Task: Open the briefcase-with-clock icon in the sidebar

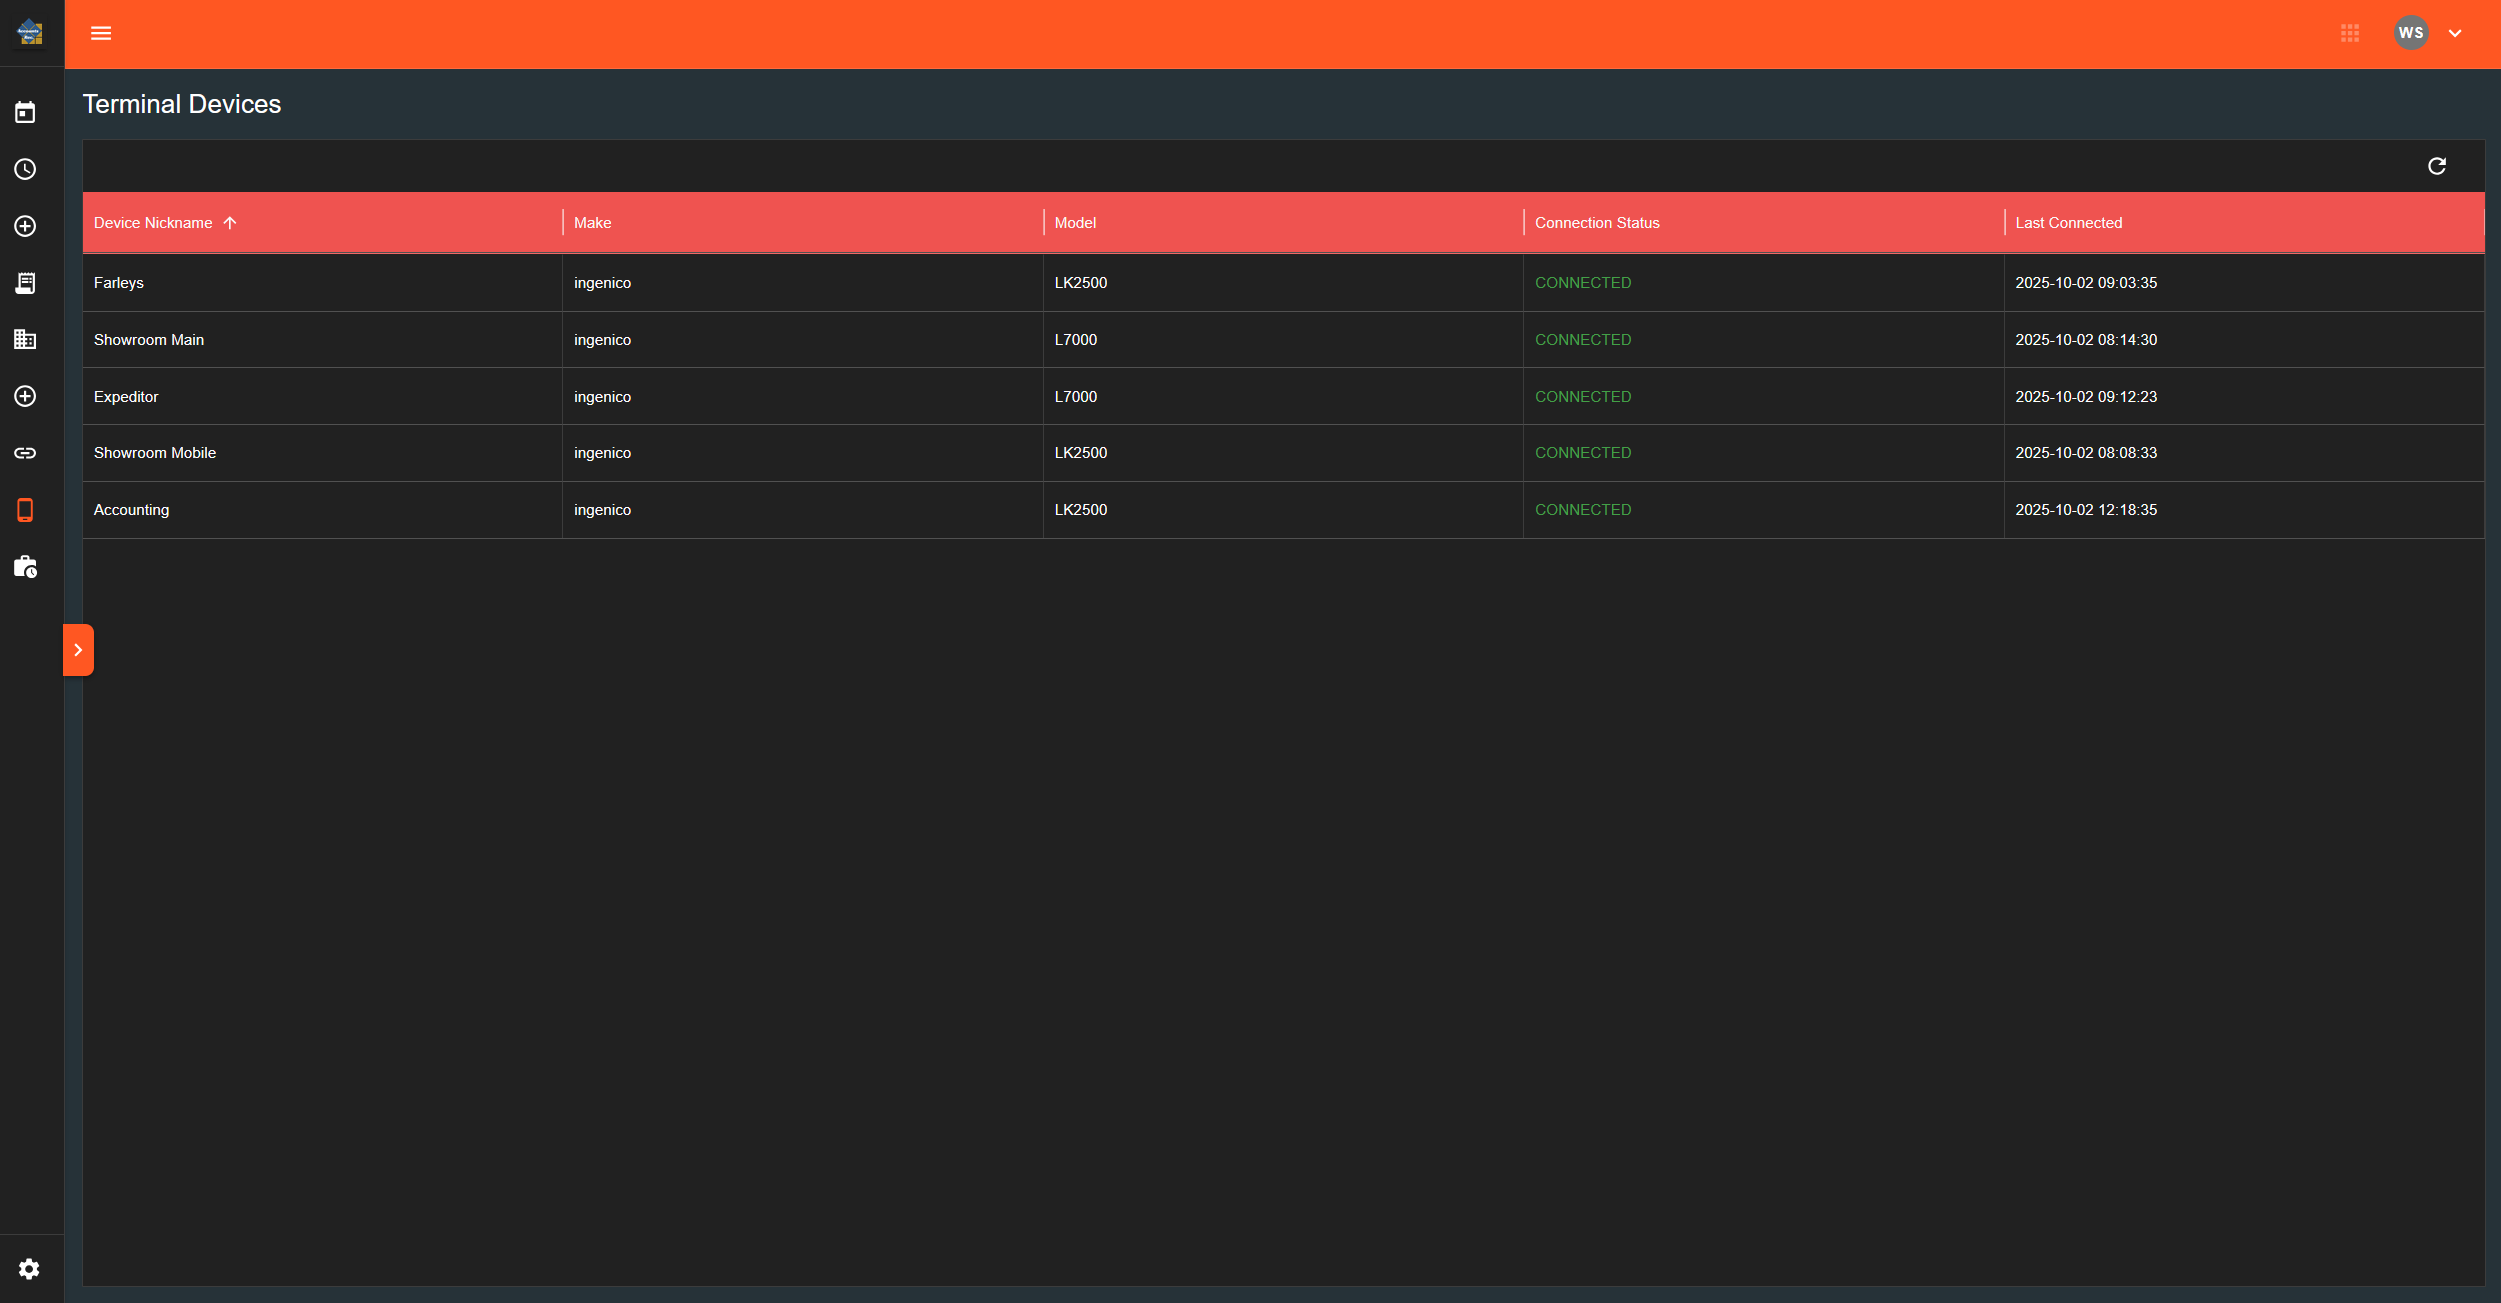Action: tap(25, 567)
